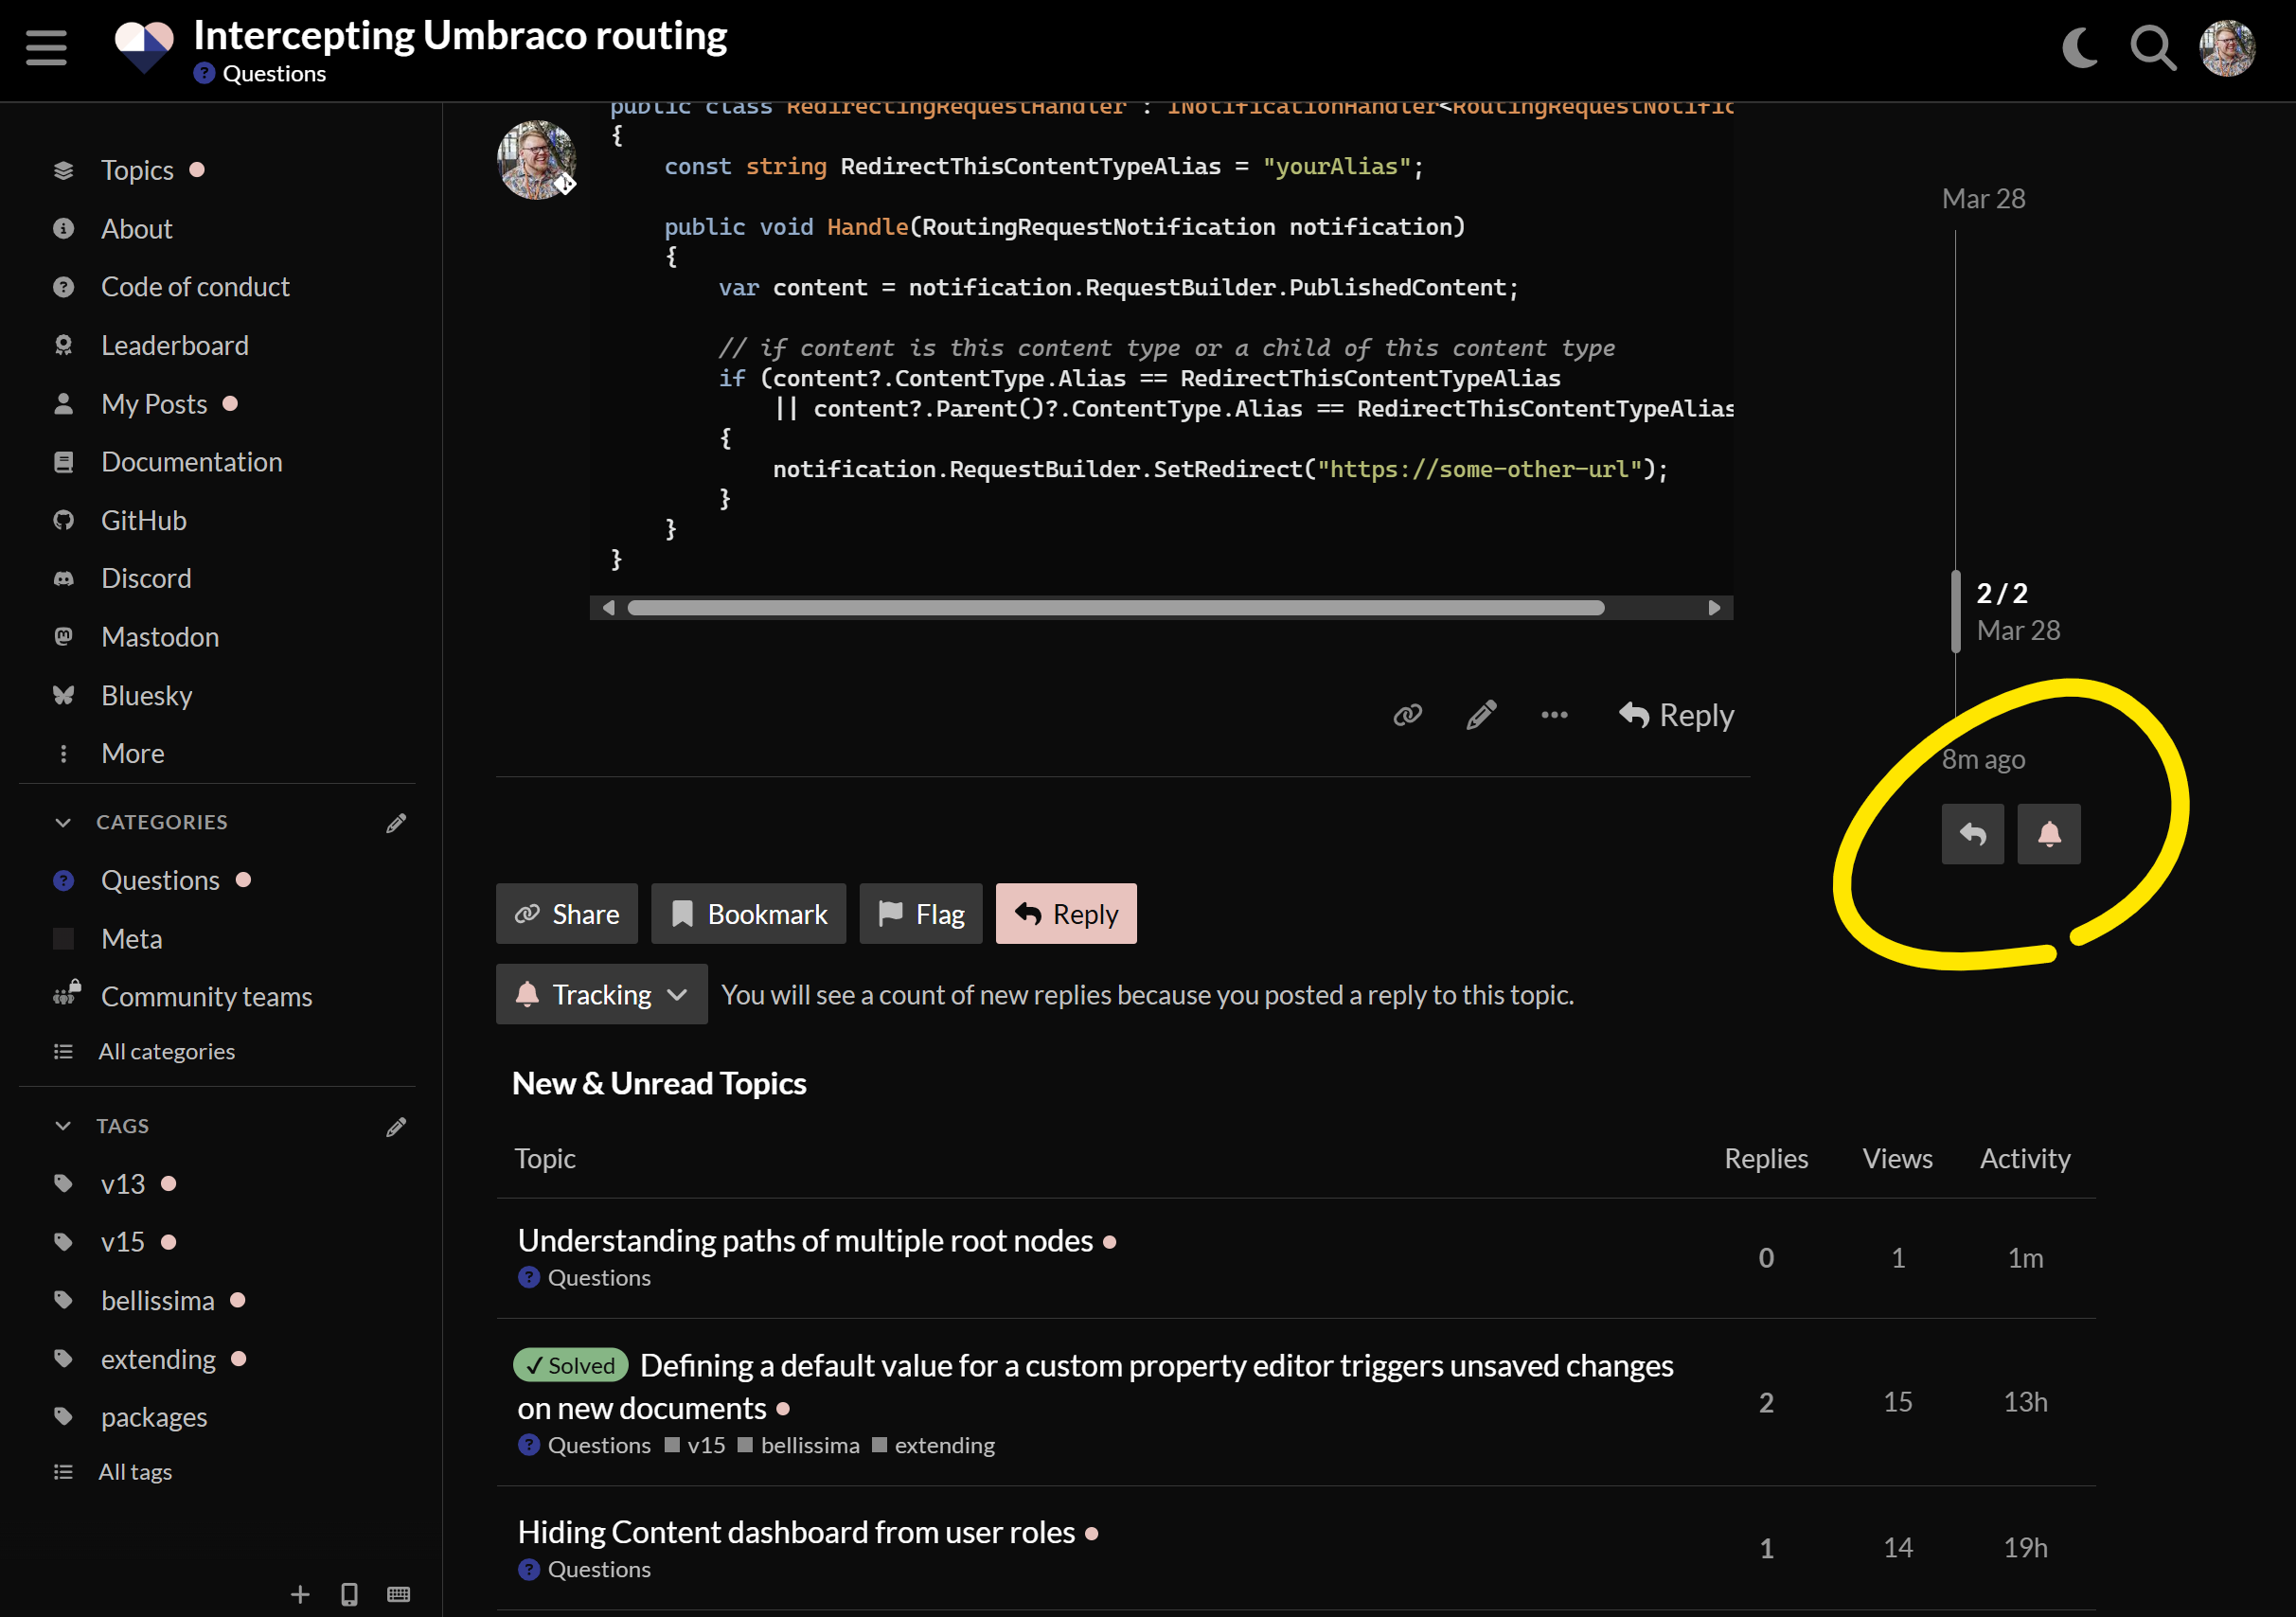Open v15 tag in sidebar
Screen dimensions: 2296x1617
[x=123, y=1242]
